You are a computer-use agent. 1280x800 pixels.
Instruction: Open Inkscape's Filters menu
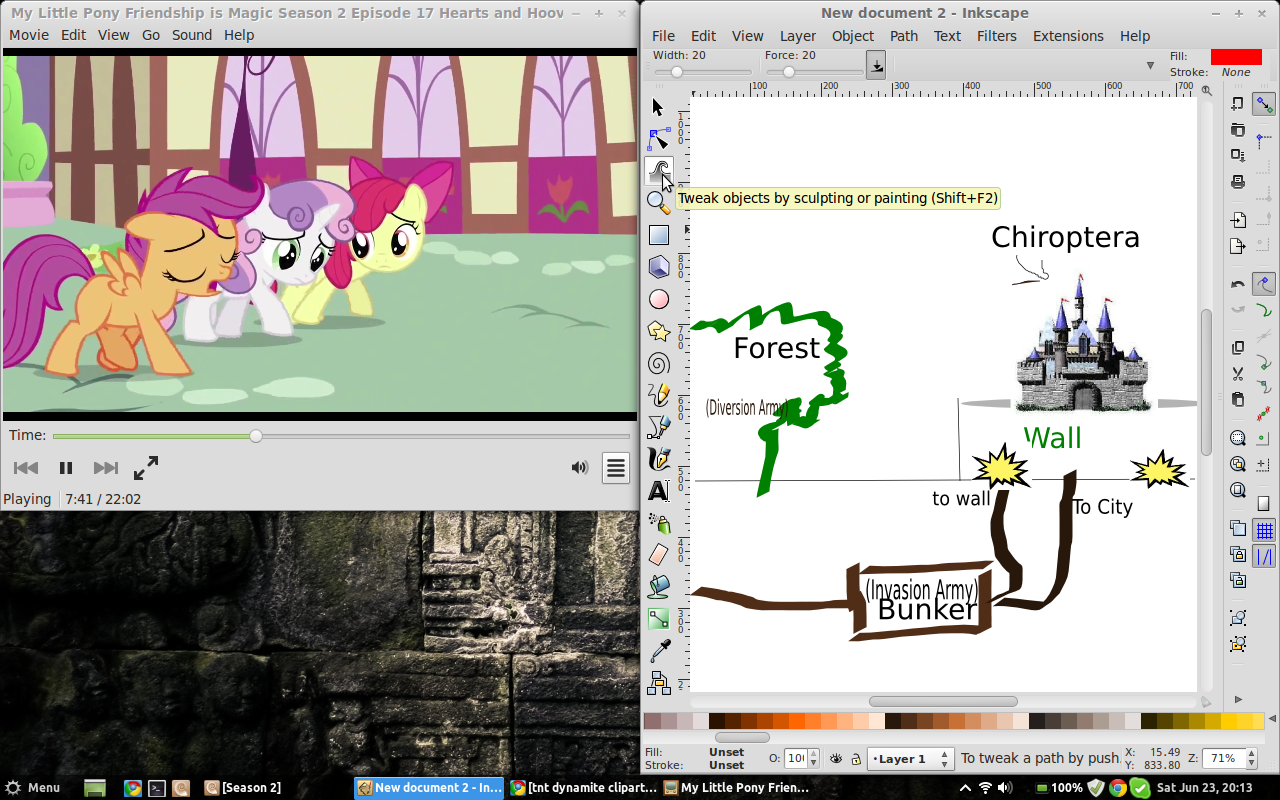[x=997, y=36]
